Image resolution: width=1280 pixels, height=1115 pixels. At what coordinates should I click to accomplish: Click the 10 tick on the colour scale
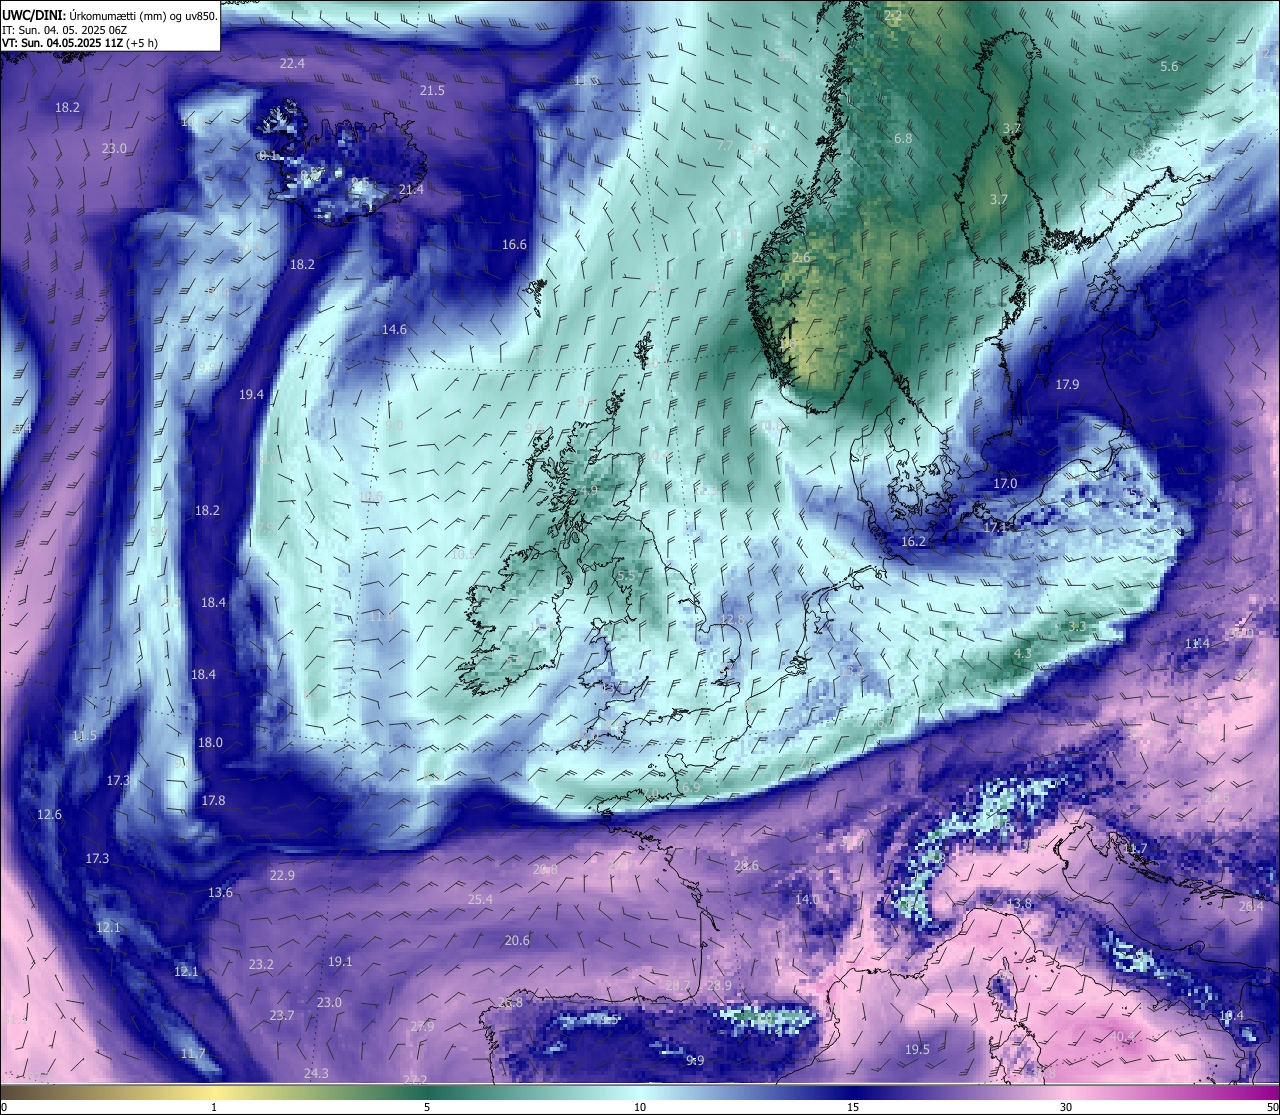tap(640, 1107)
